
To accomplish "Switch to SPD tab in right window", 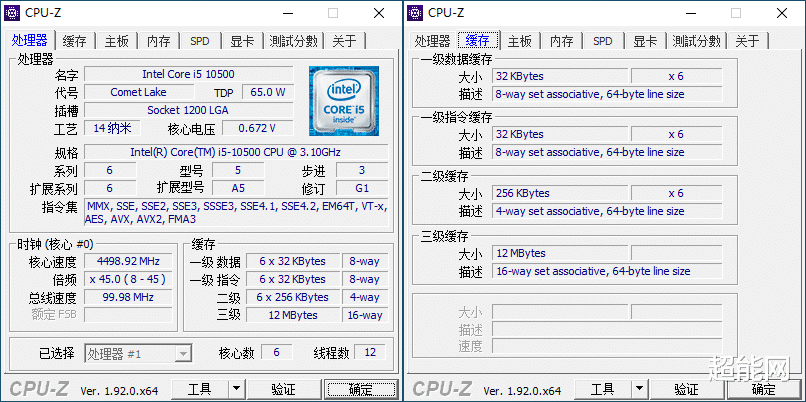I will coord(603,41).
